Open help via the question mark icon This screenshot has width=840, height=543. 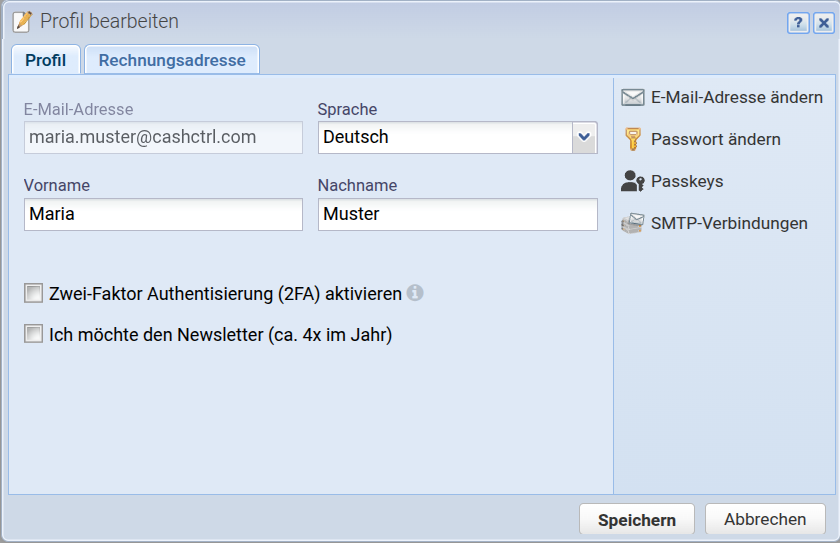[x=798, y=23]
